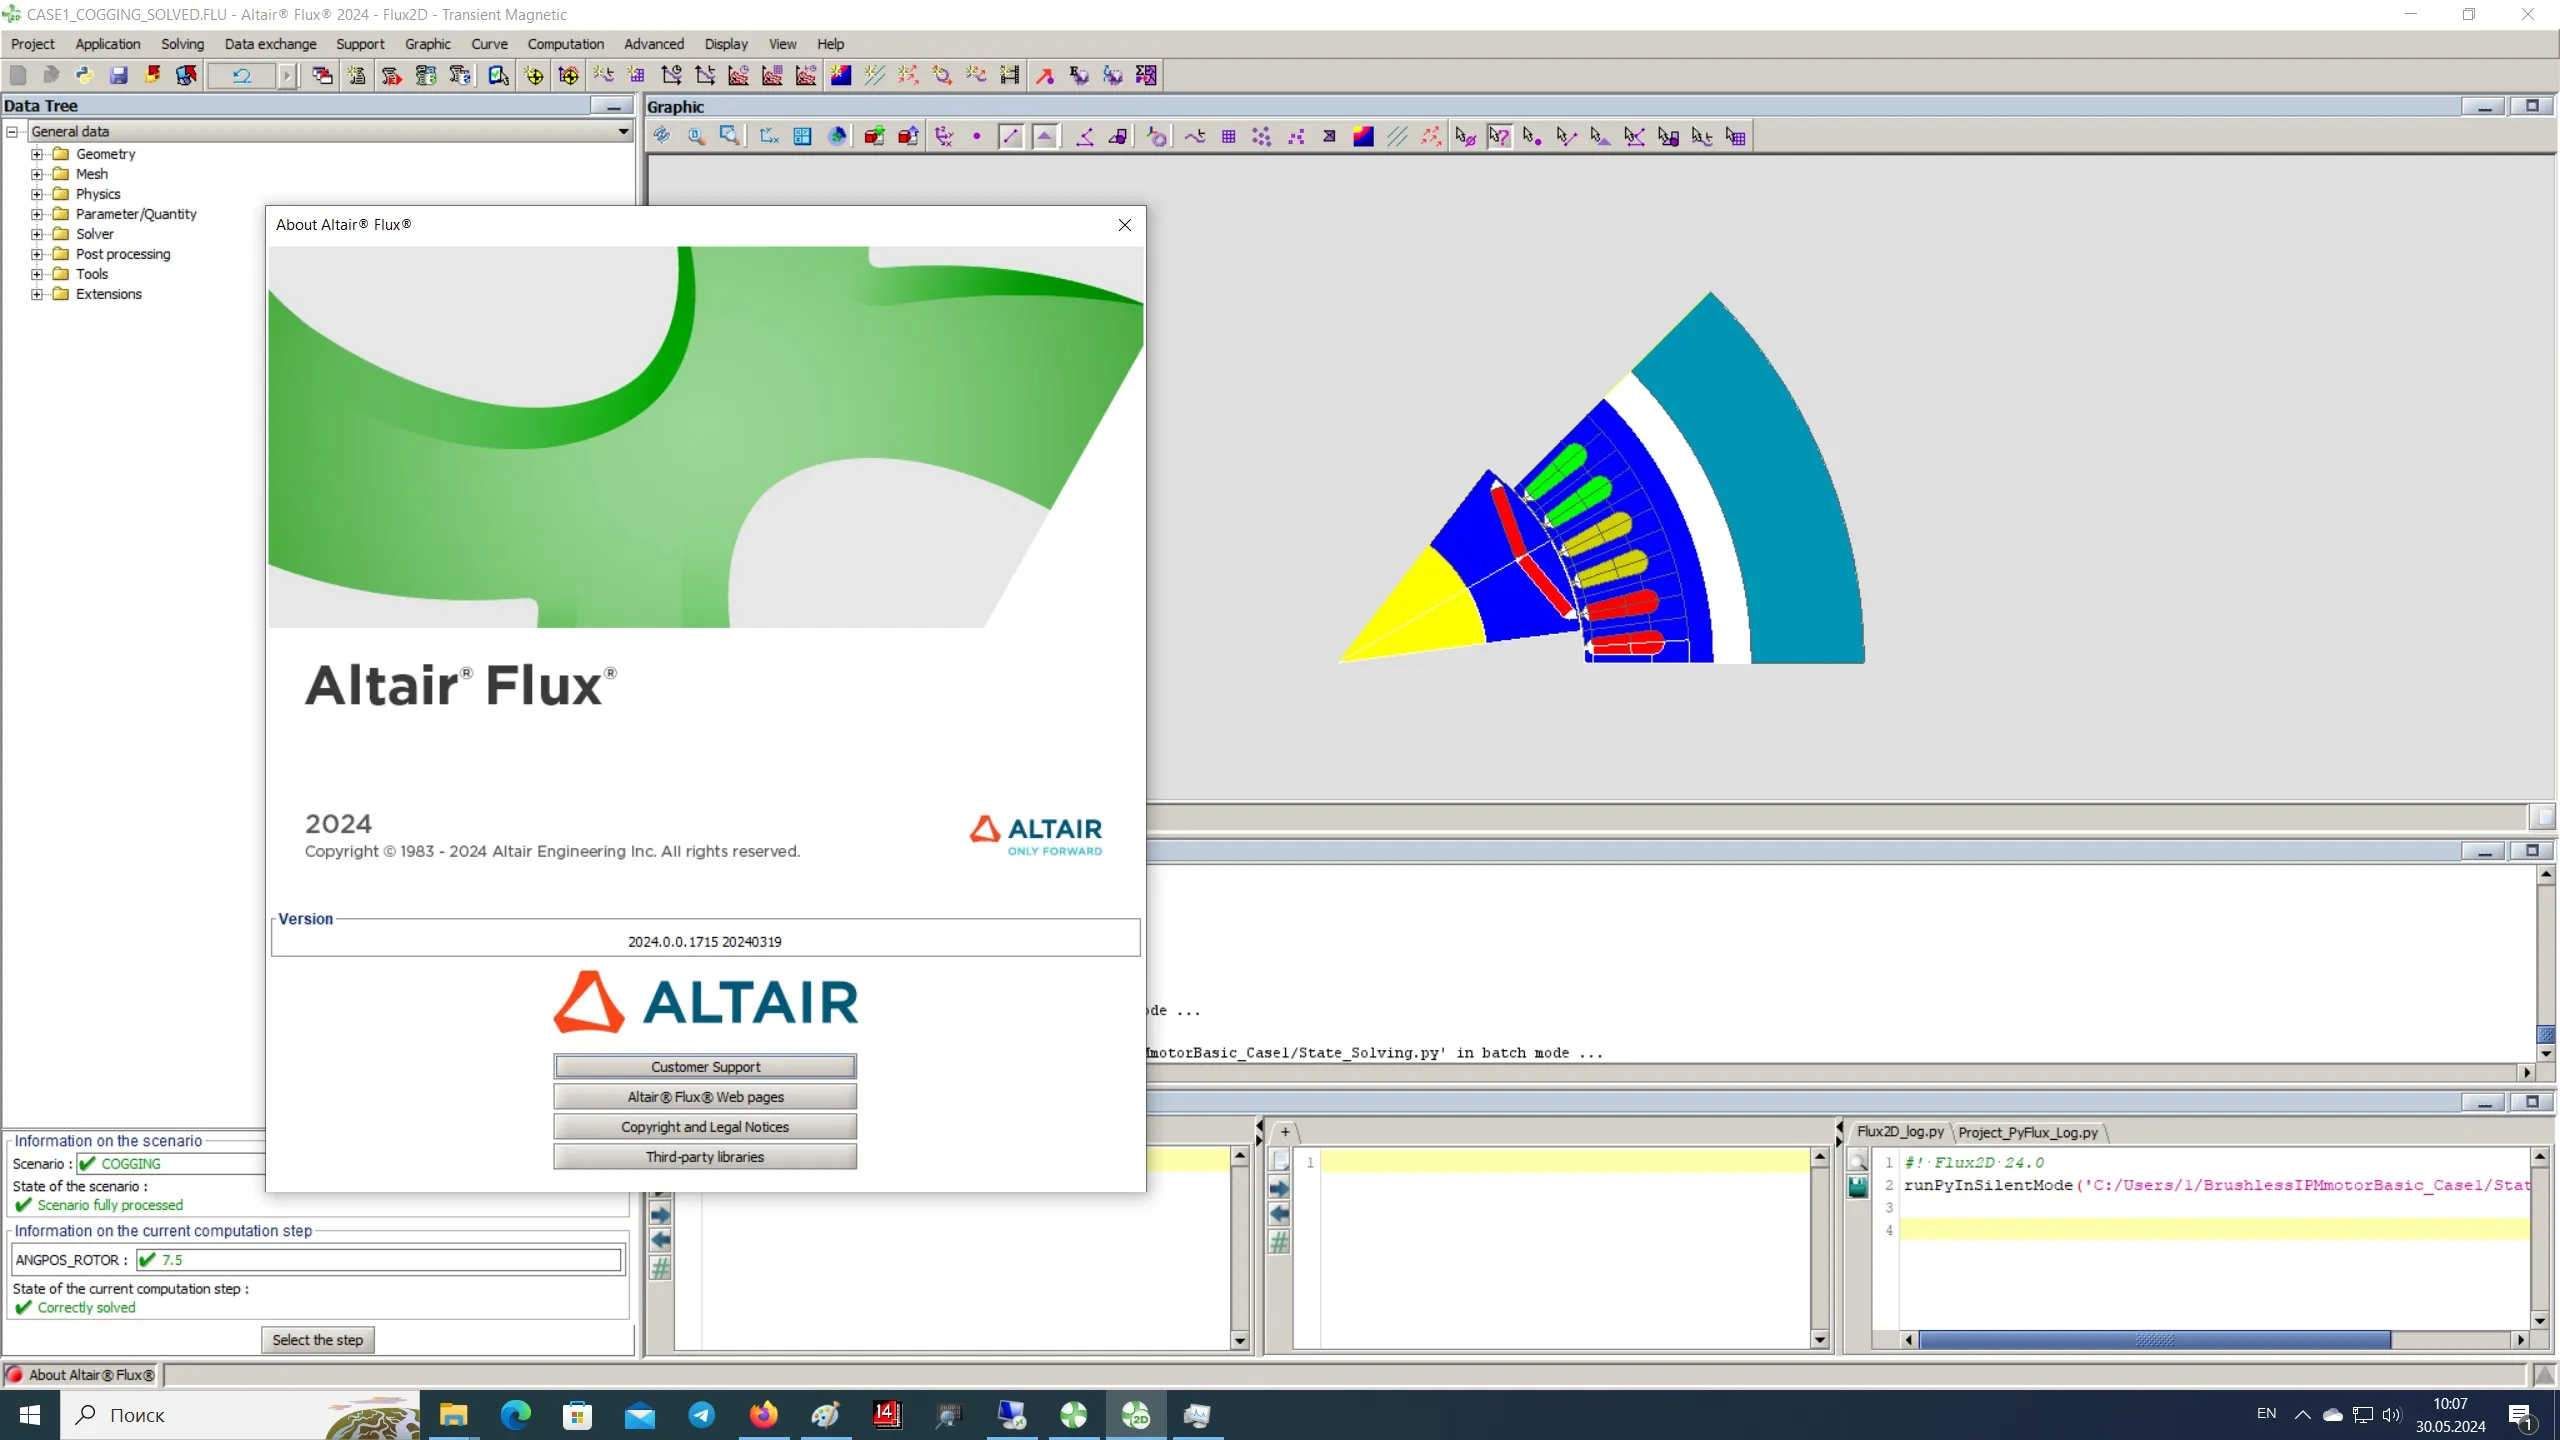Click the four views layout icon
Screen dimensions: 2560x1440
pos(803,136)
